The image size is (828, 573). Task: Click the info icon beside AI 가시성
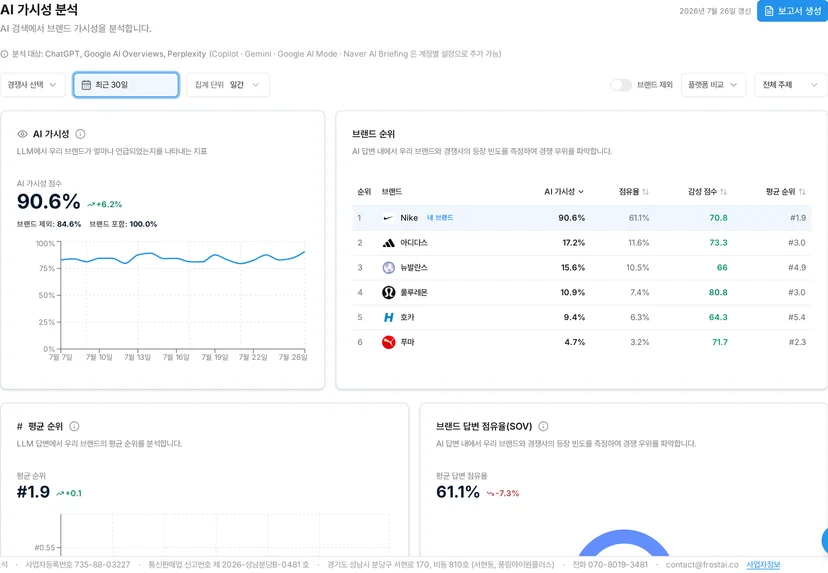click(80, 134)
